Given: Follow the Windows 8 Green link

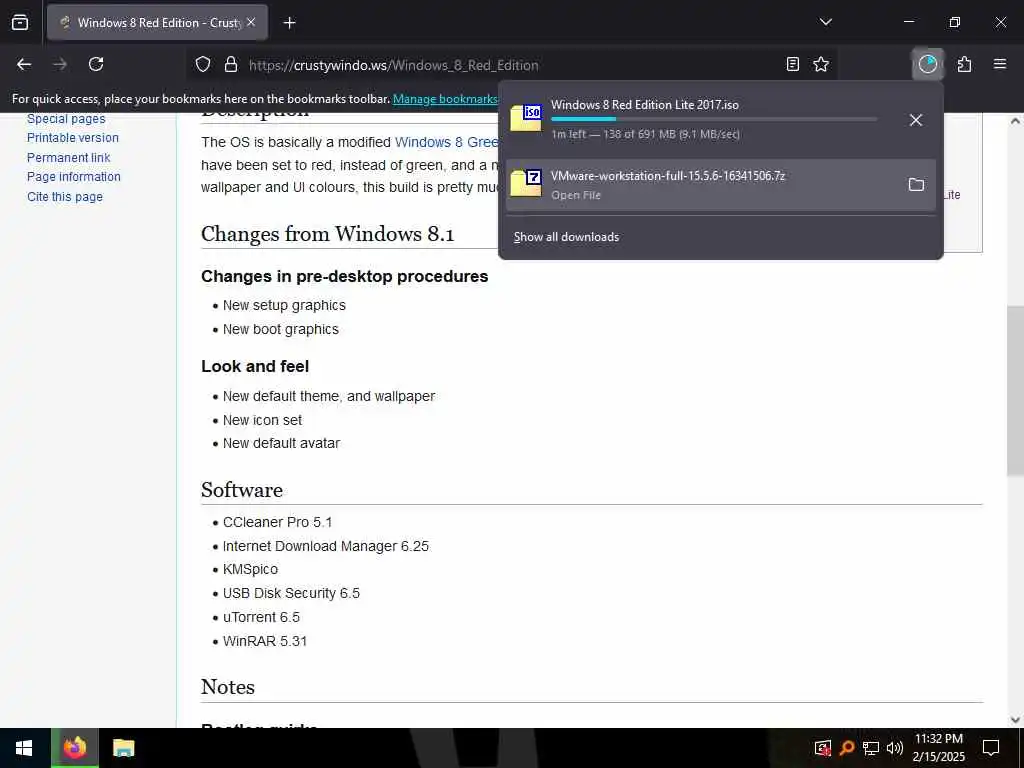Looking at the screenshot, I should [447, 142].
